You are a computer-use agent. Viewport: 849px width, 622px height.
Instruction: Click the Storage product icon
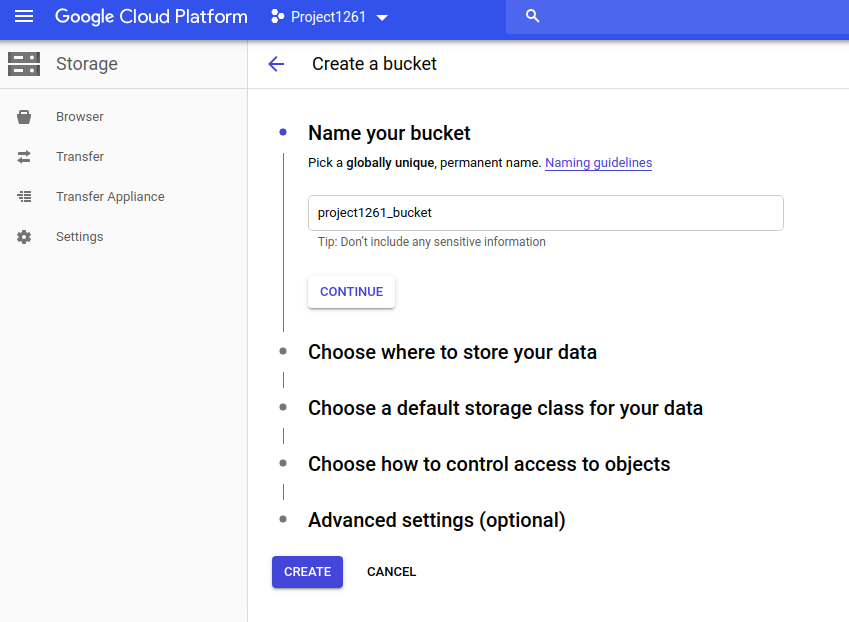coord(24,64)
